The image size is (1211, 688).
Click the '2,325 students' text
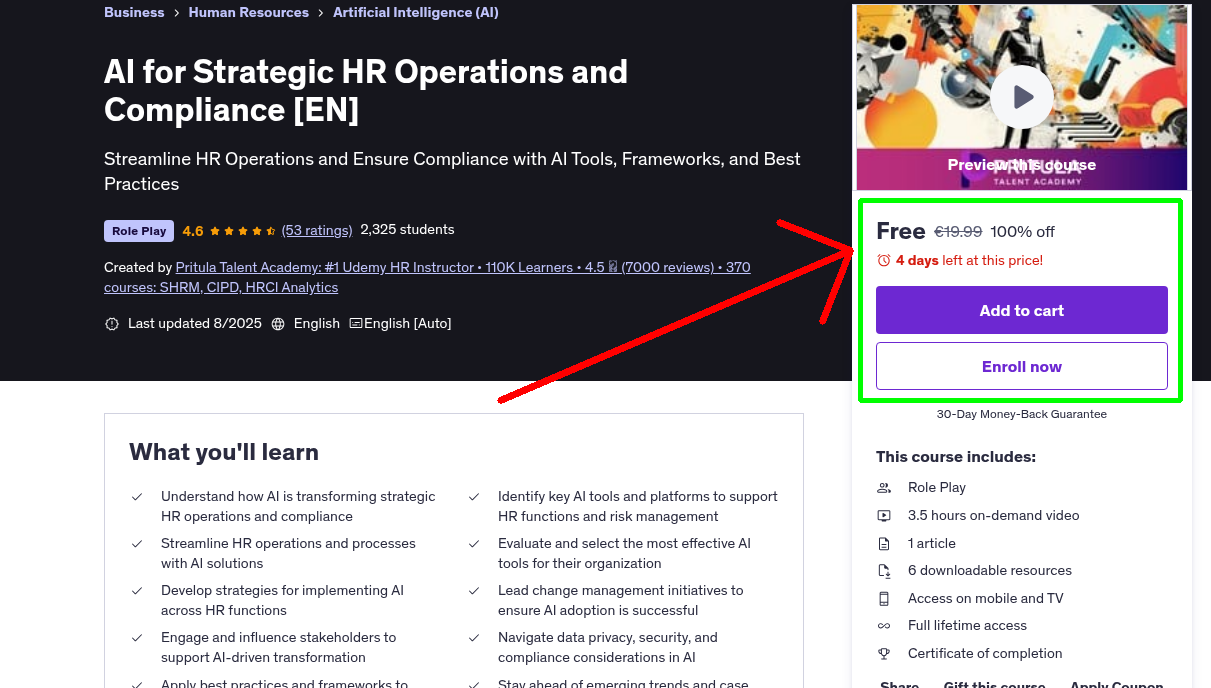point(407,229)
